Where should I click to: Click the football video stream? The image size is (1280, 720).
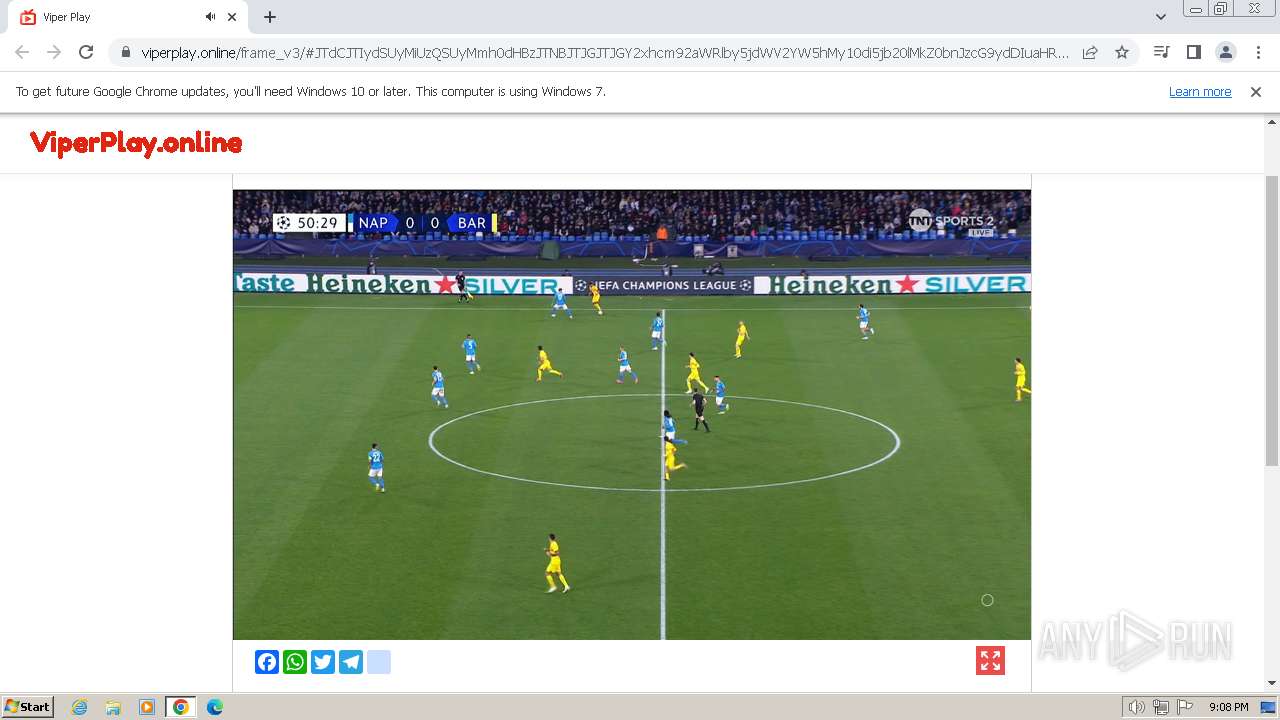[632, 415]
